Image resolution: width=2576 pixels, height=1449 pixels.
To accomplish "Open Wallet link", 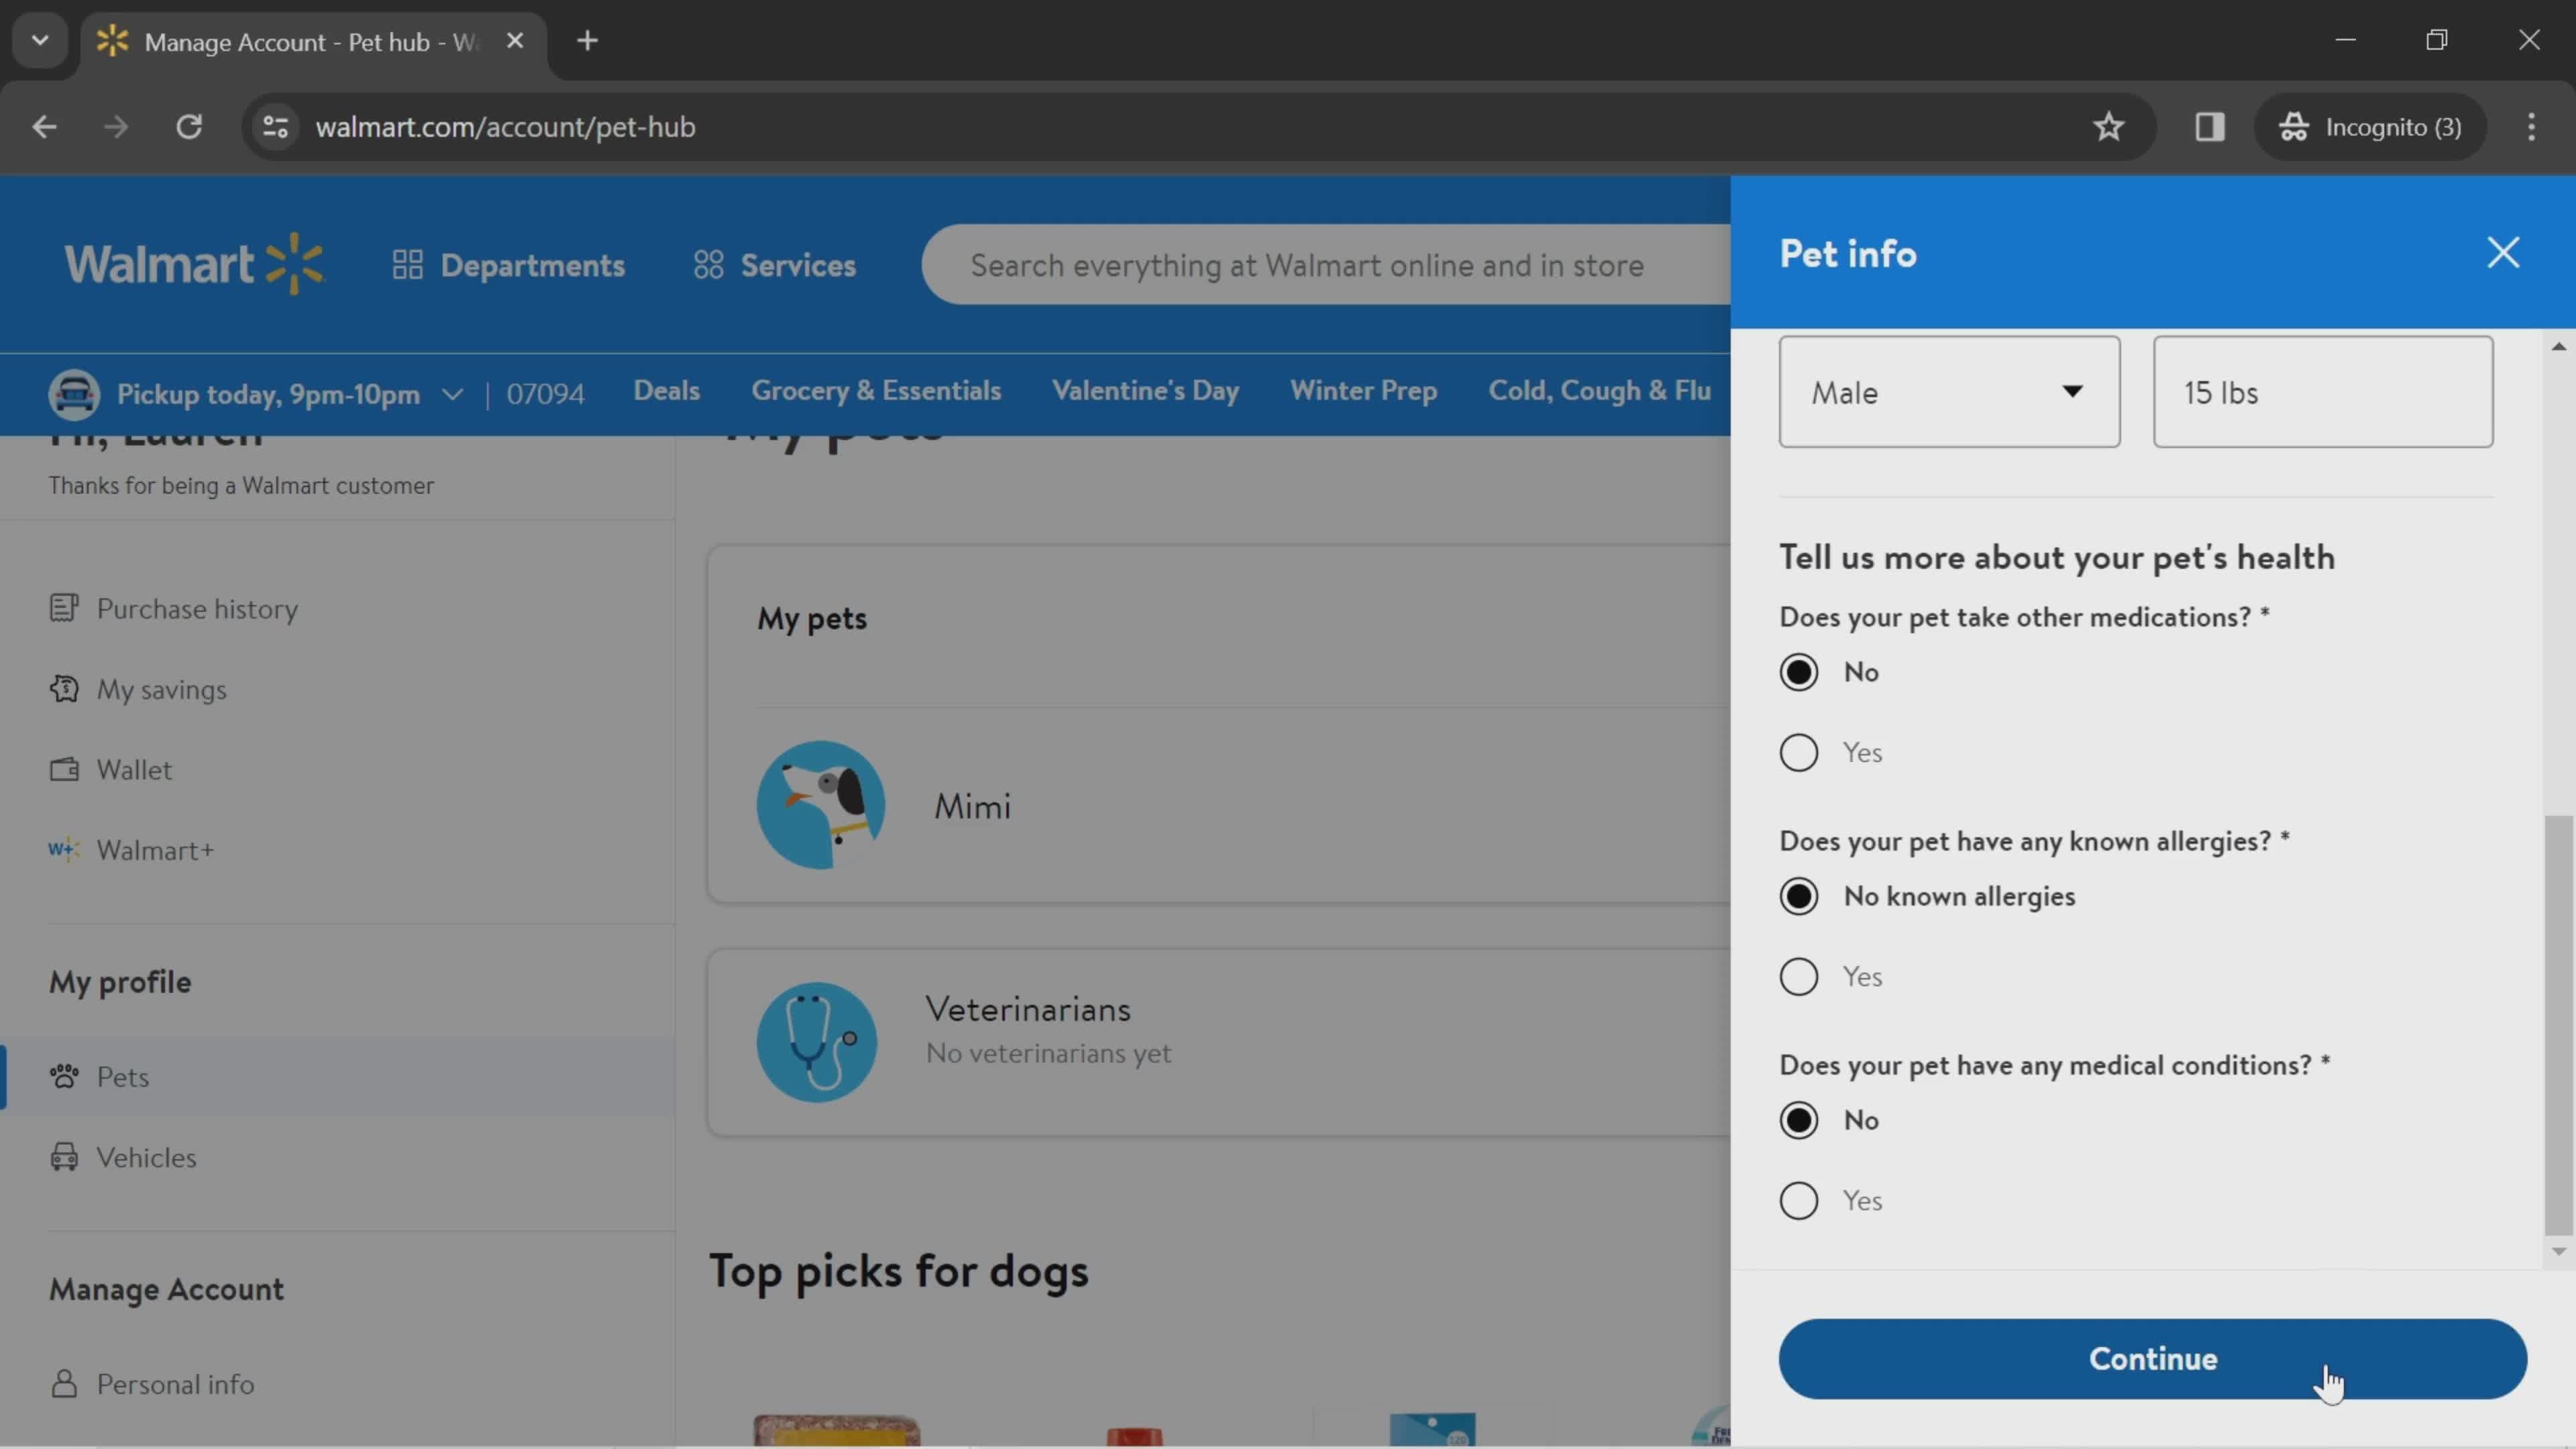I will click(134, 770).
